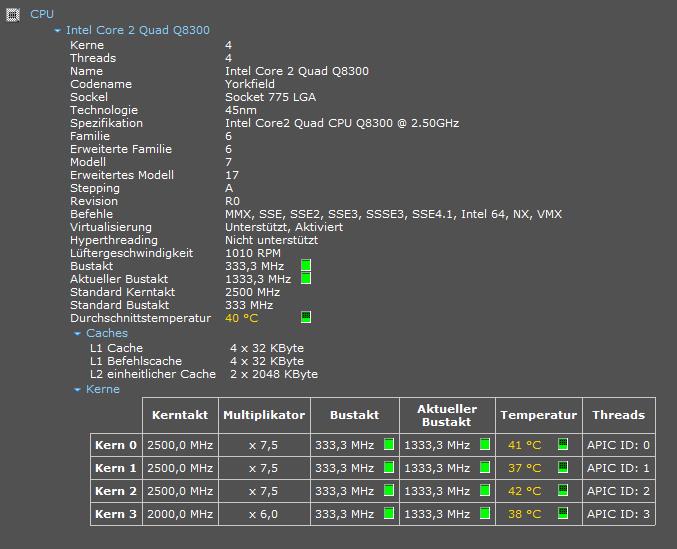Screen dimensions: 677x549
Task: Click the 41 °C temperature value
Action: [x=524, y=445]
